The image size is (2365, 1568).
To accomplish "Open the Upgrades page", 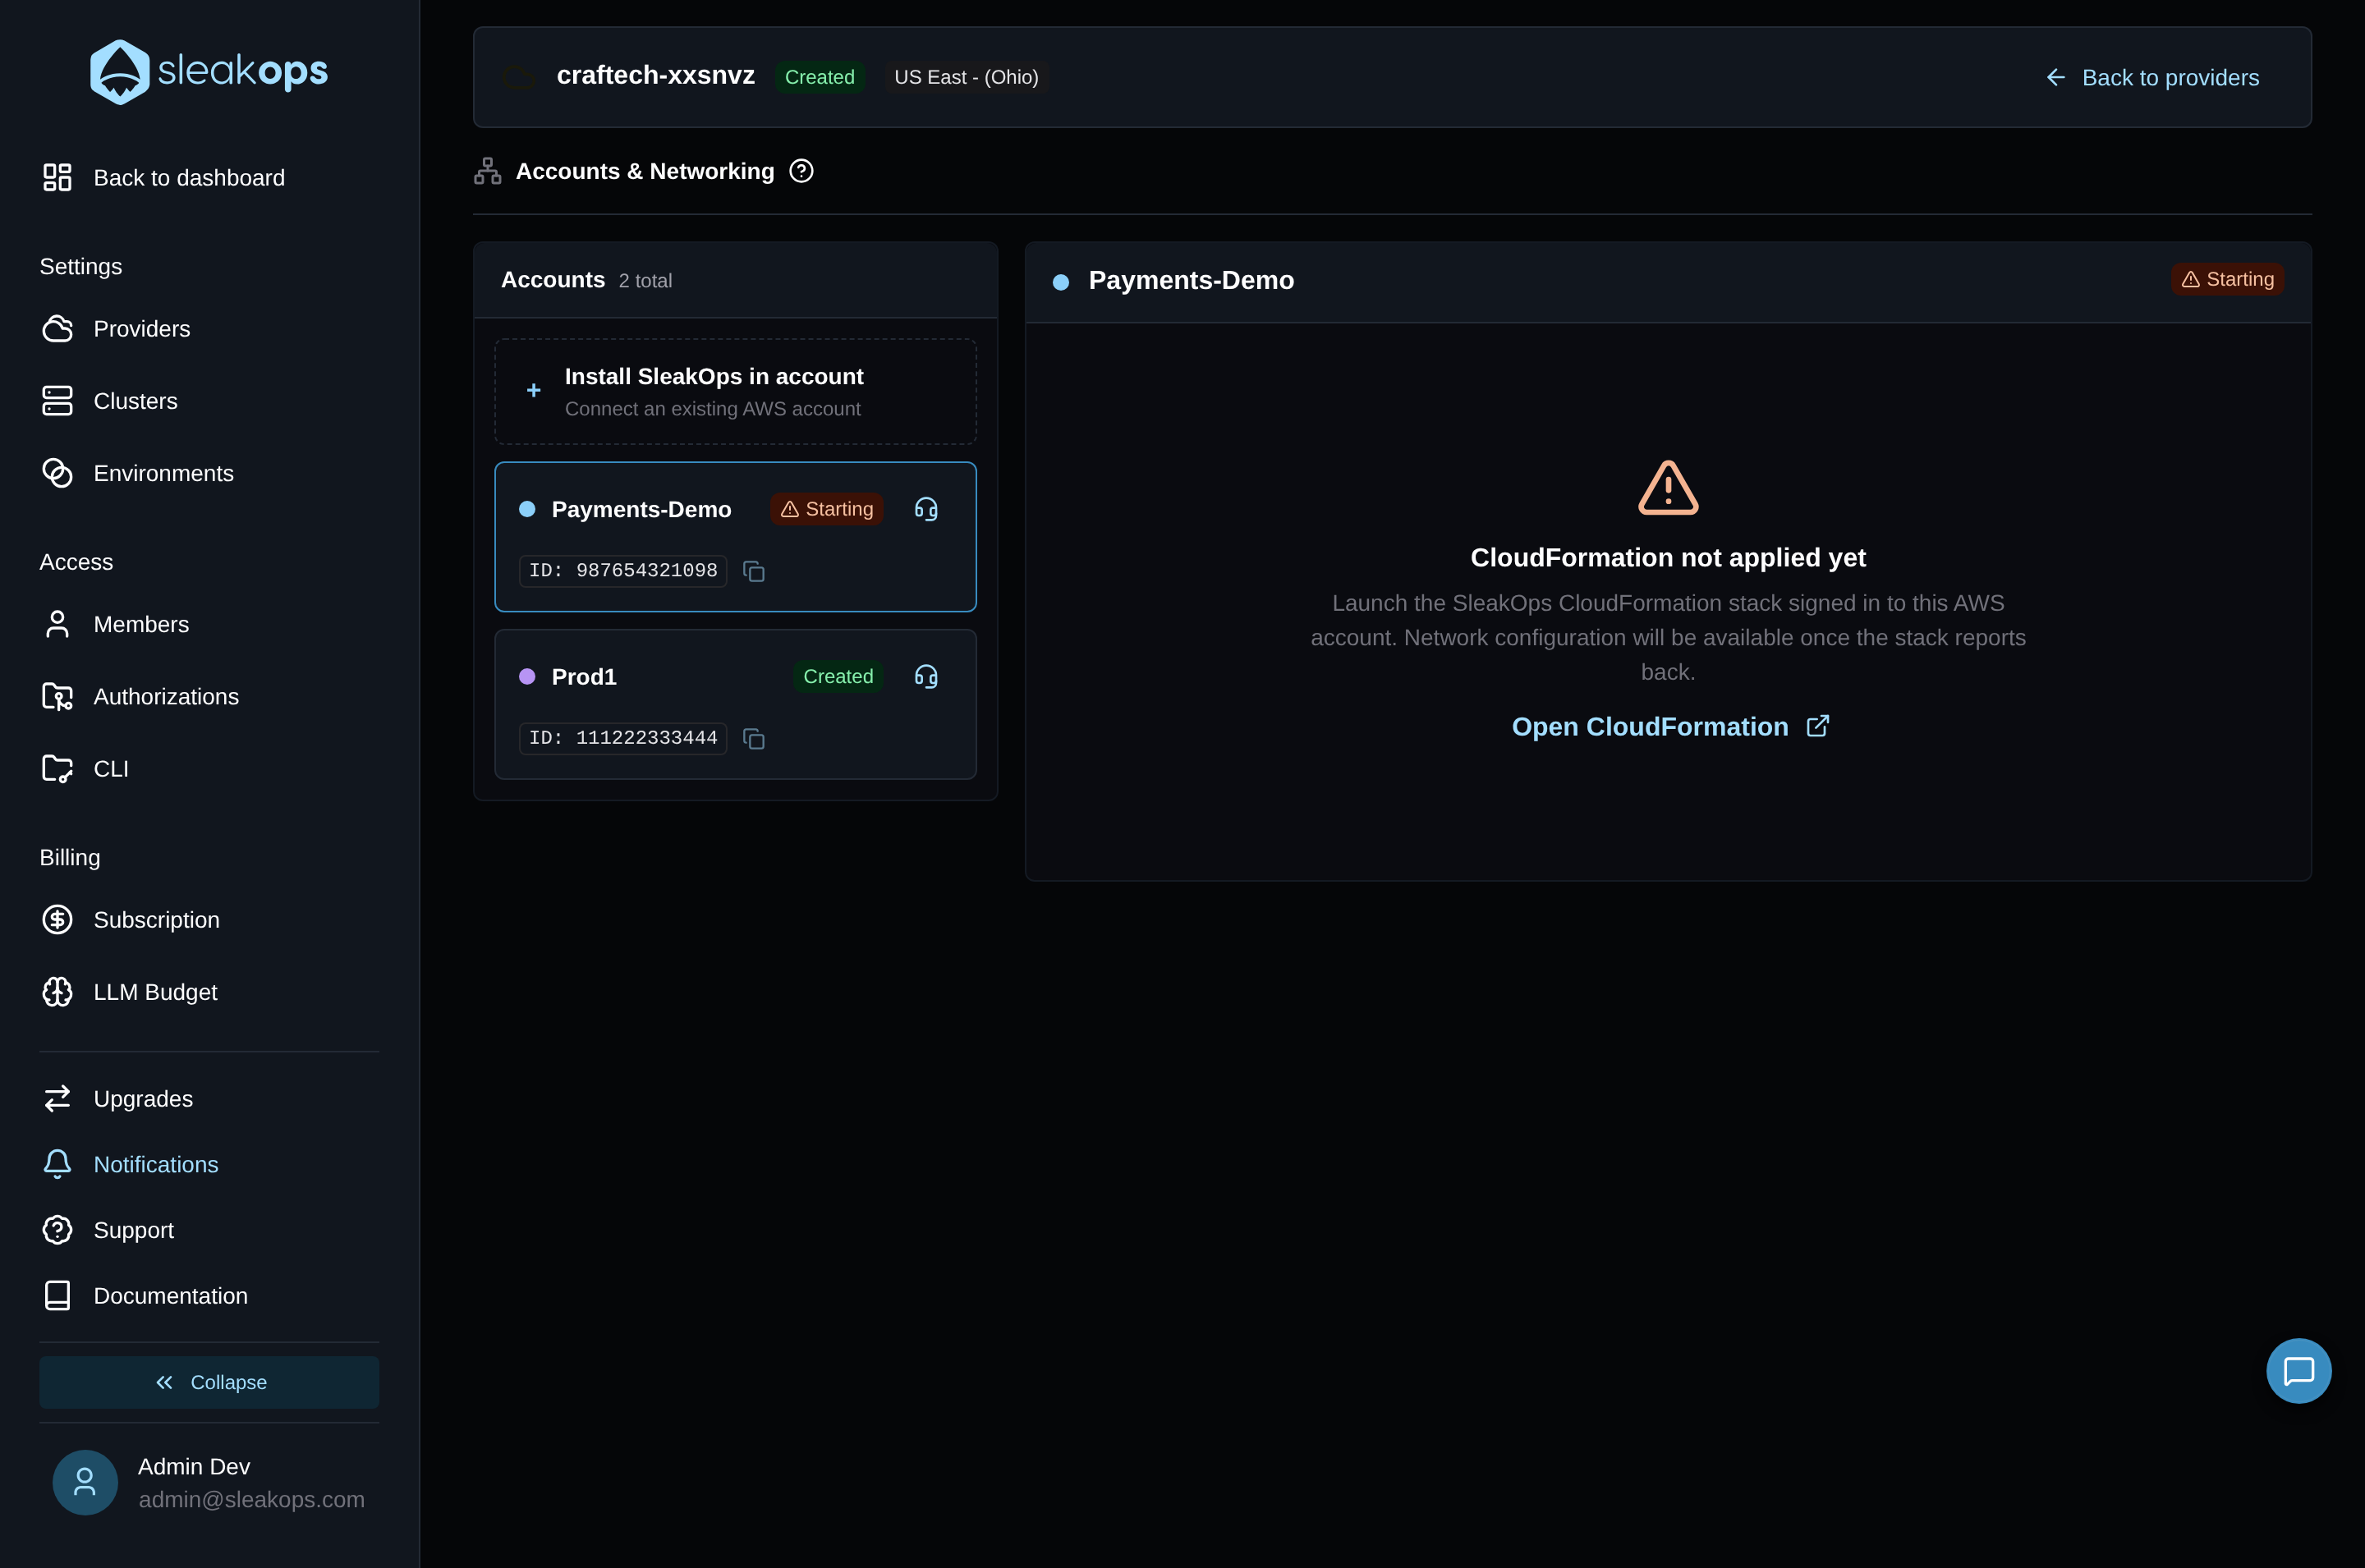I will click(x=117, y=1098).
